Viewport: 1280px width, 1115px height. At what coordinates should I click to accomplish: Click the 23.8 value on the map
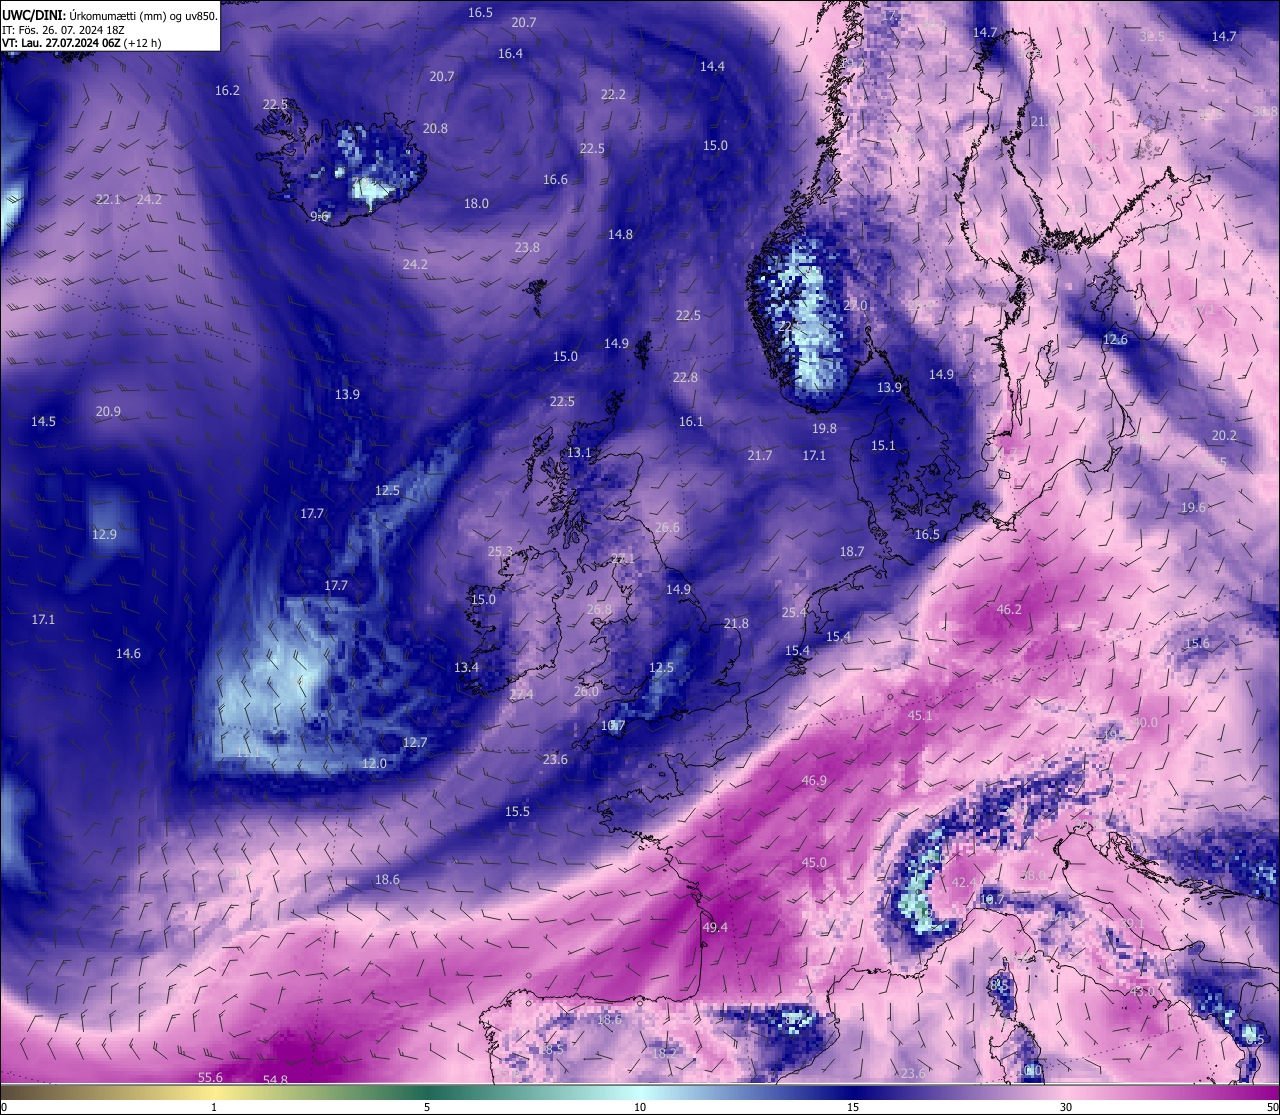click(x=527, y=248)
